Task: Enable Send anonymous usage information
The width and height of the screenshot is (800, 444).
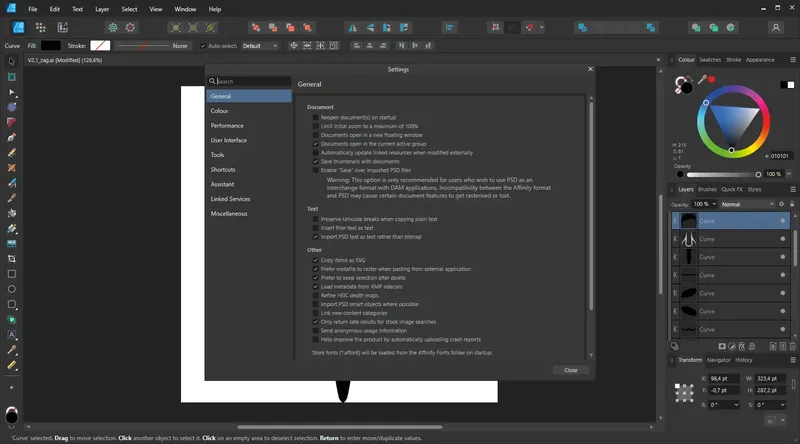Action: click(x=315, y=331)
